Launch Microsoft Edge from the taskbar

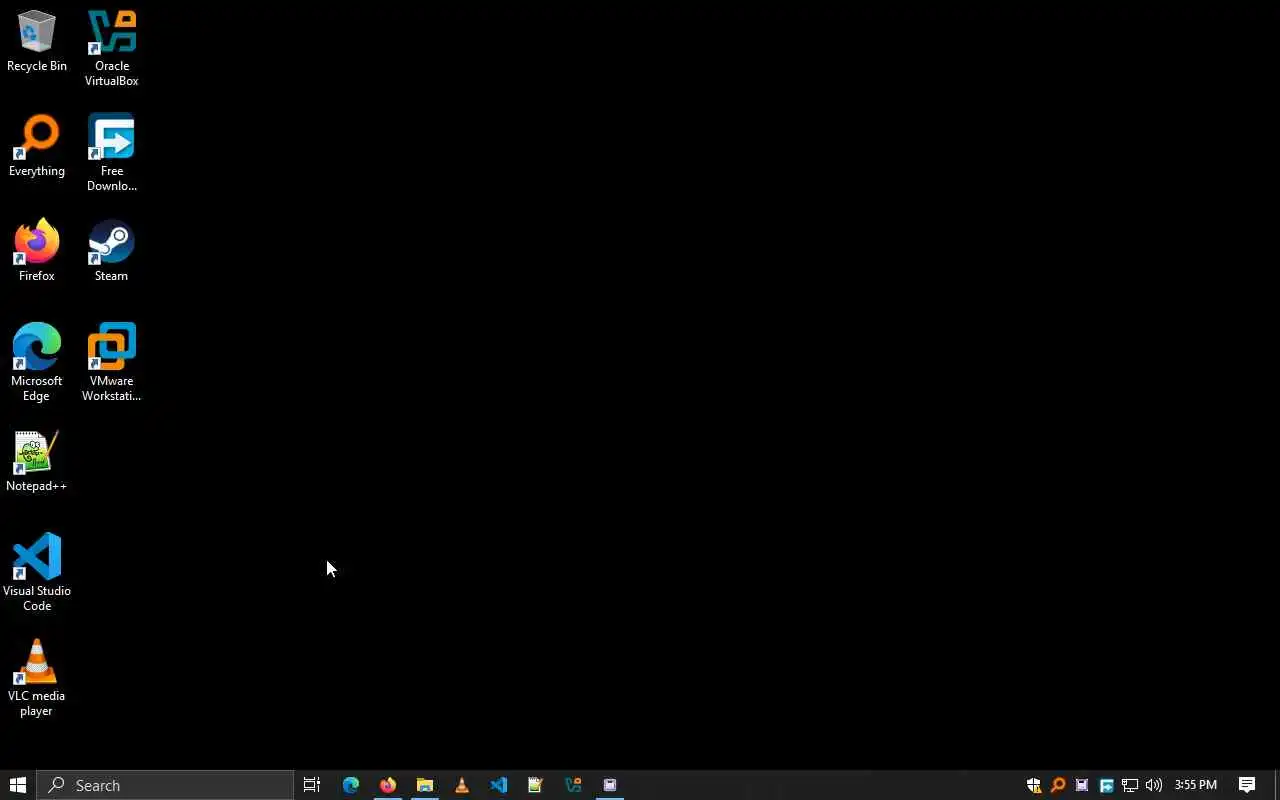point(351,785)
